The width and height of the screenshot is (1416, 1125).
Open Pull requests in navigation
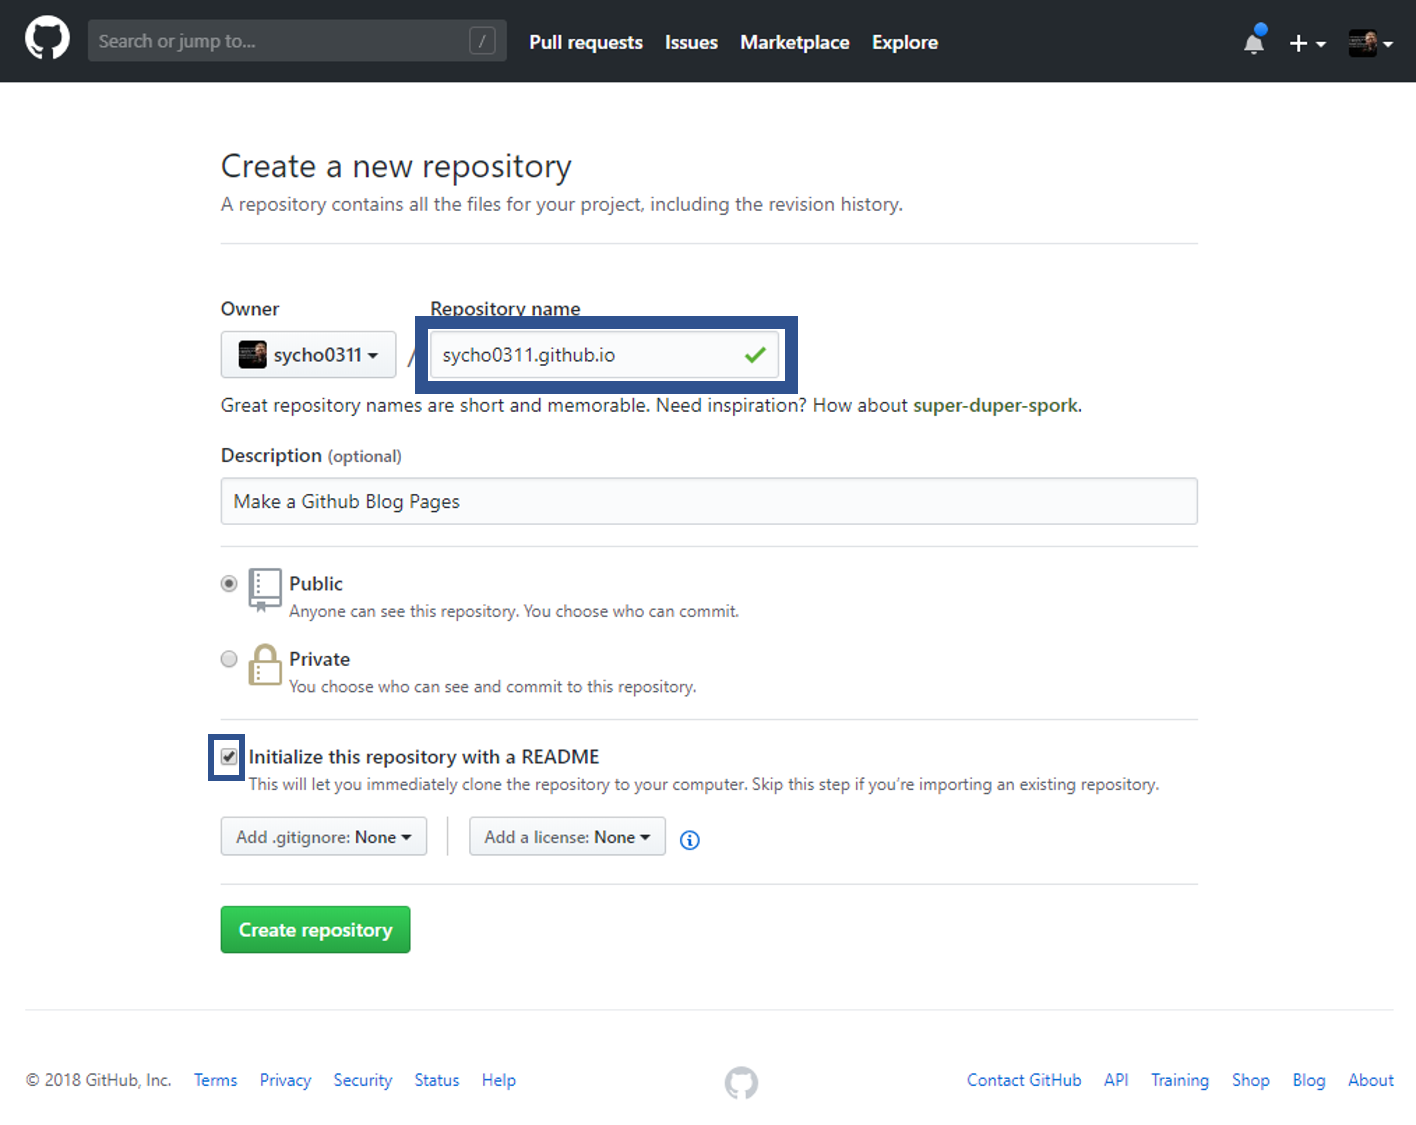coord(586,42)
